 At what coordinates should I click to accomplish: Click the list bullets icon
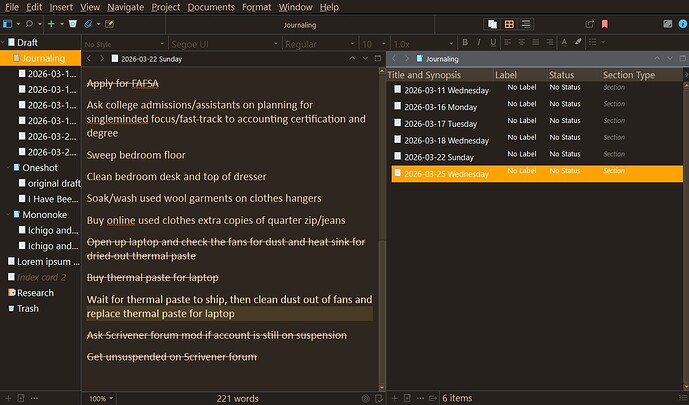(593, 42)
